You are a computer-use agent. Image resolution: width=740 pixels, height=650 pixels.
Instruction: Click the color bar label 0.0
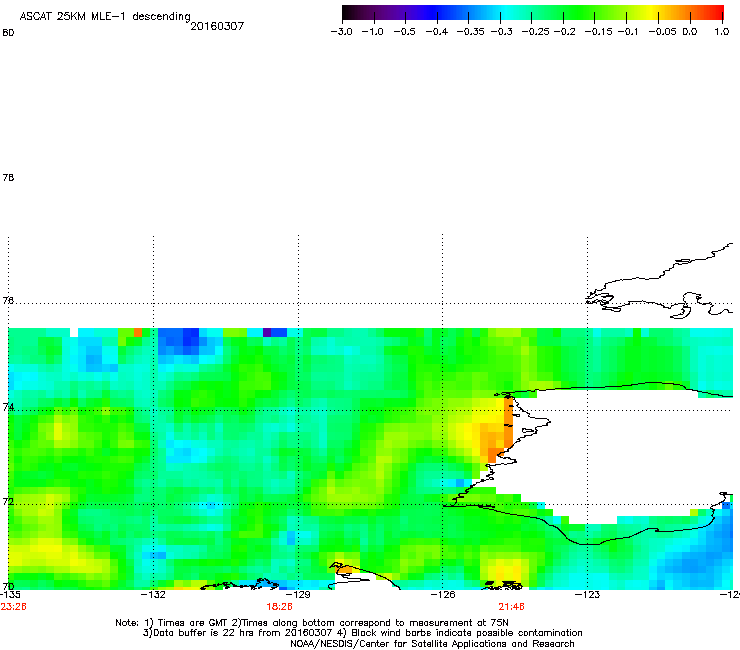(690, 32)
